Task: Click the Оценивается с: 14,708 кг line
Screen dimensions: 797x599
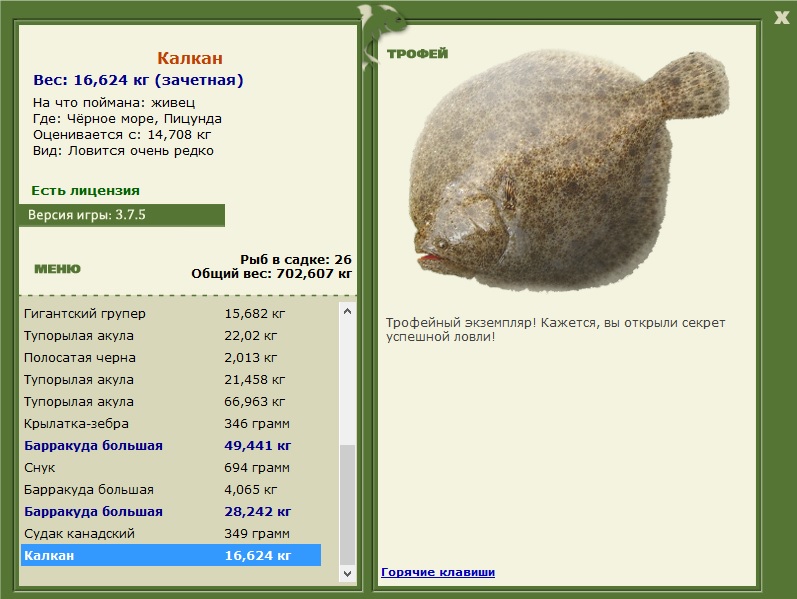Action: (x=122, y=135)
